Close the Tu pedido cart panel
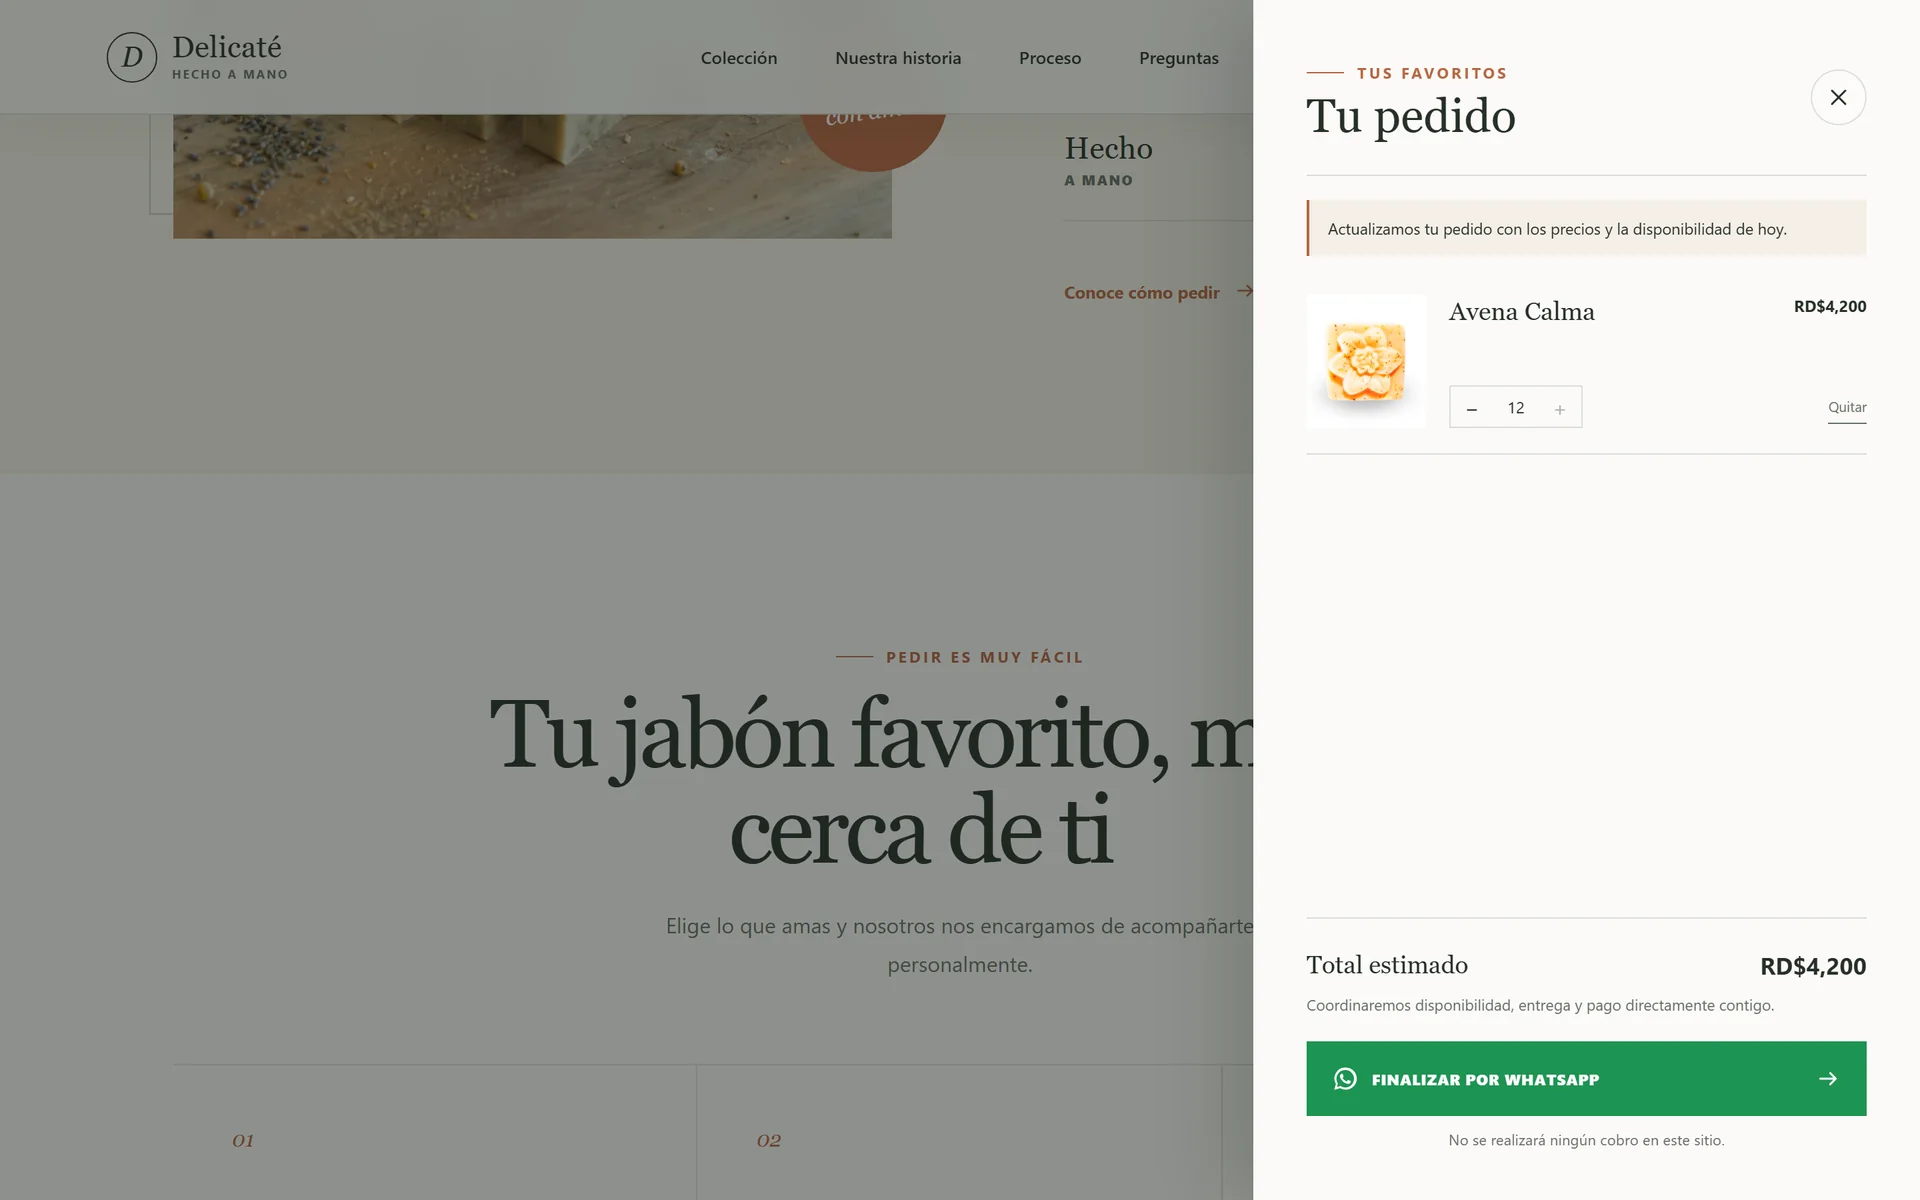Viewport: 1920px width, 1200px height. [1838, 97]
